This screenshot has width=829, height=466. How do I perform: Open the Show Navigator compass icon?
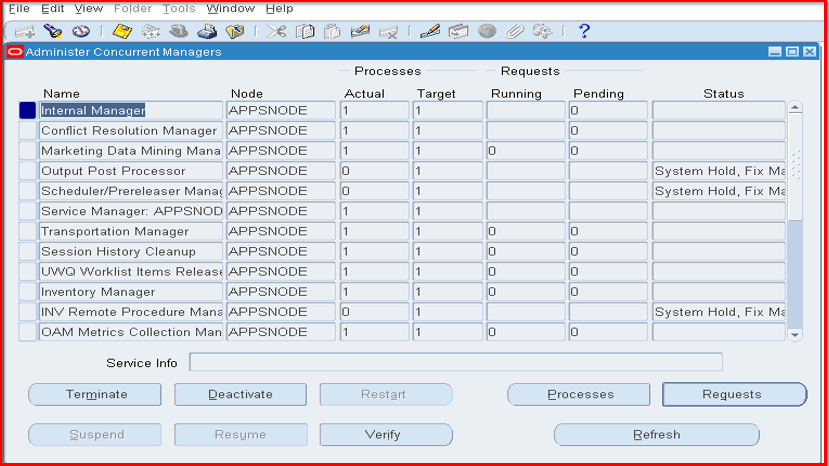point(81,31)
